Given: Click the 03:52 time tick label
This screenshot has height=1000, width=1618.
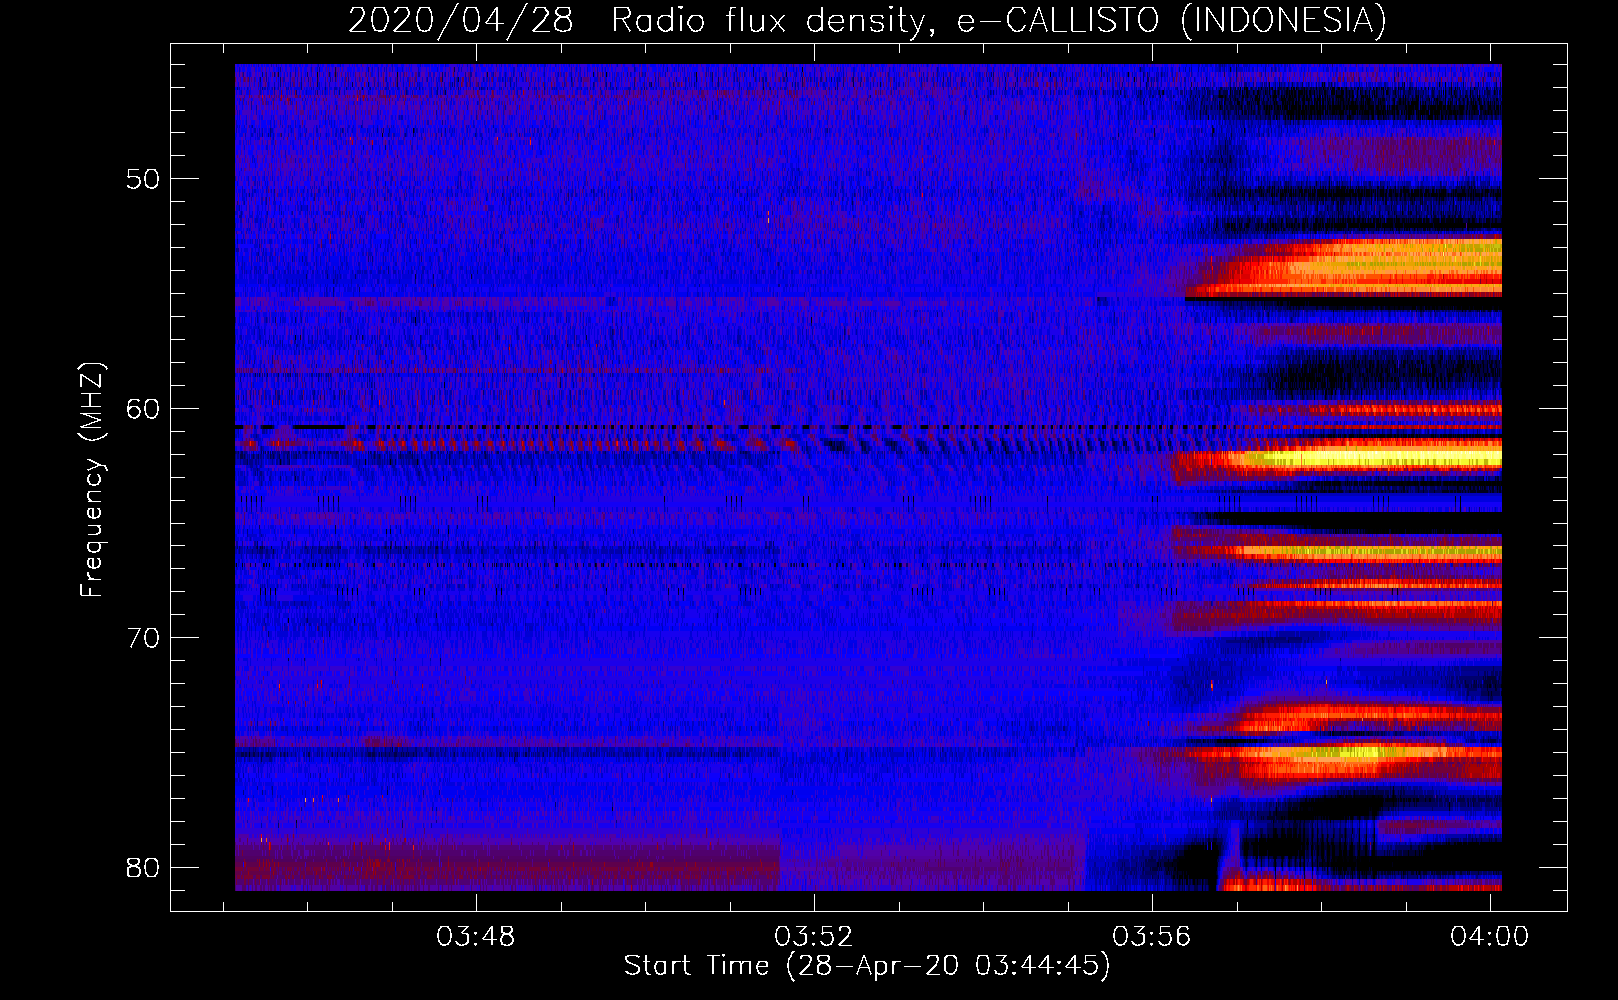Looking at the screenshot, I should [x=814, y=937].
